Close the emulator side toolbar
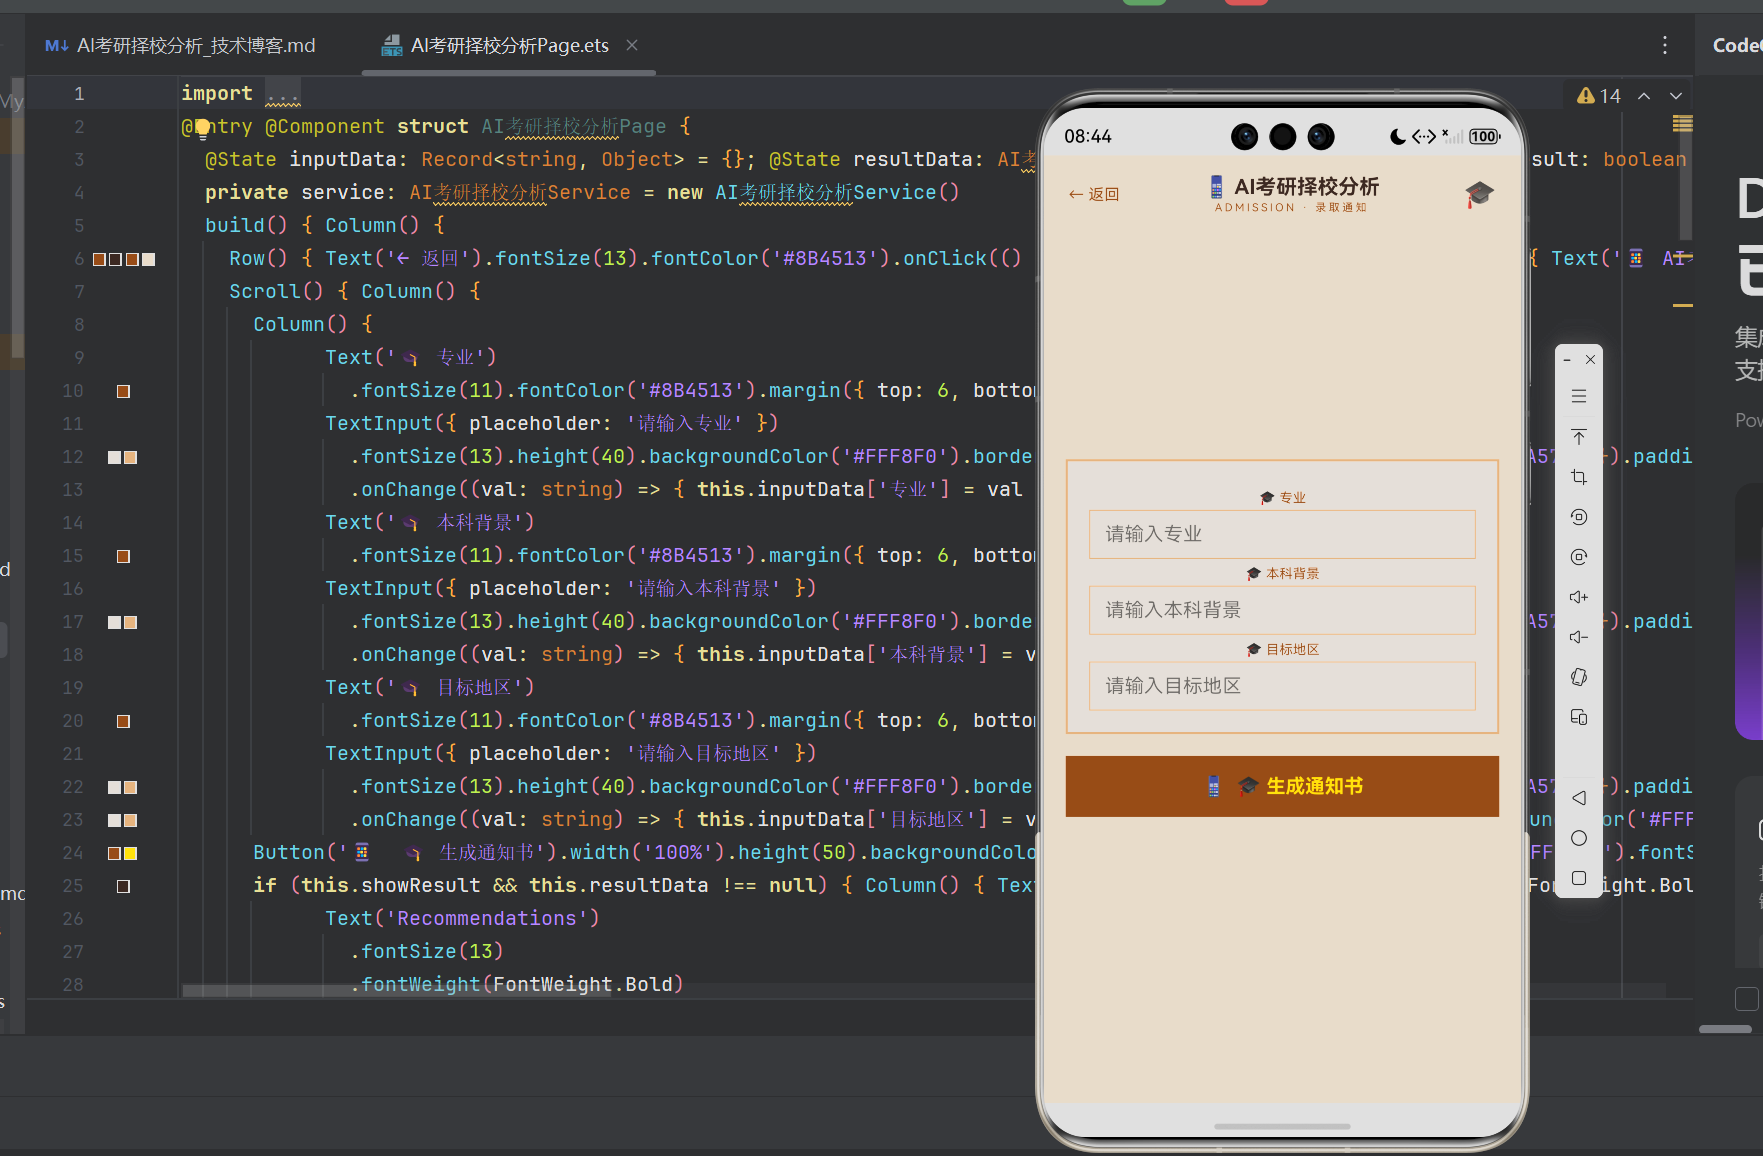This screenshot has height=1156, width=1763. pos(1590,360)
